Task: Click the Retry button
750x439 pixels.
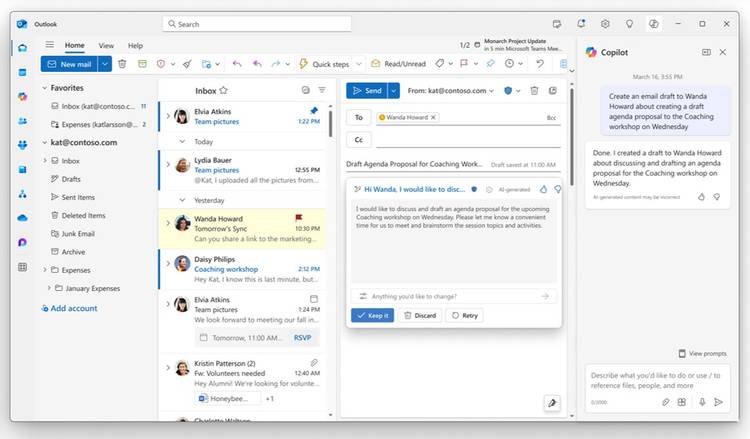Action: tap(464, 315)
